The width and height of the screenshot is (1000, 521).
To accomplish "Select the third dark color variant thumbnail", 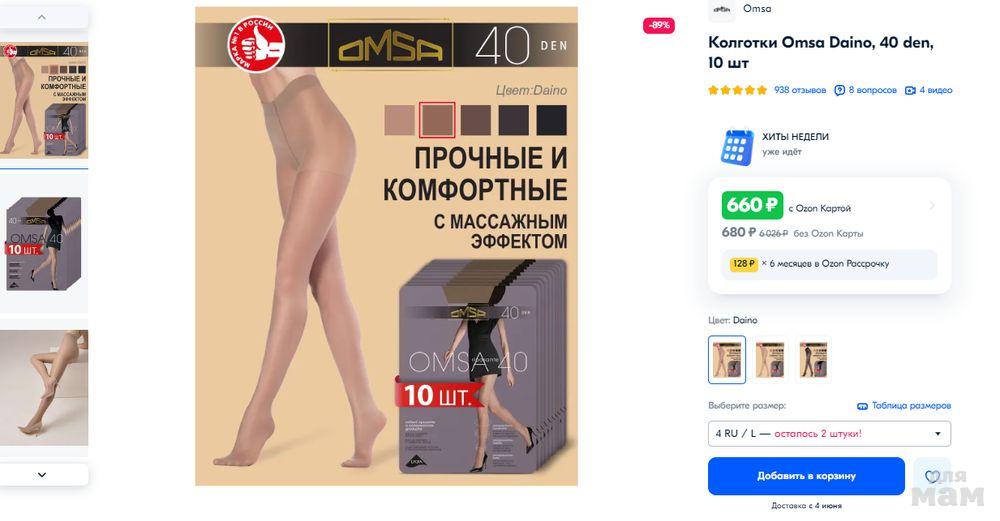I will 813,360.
